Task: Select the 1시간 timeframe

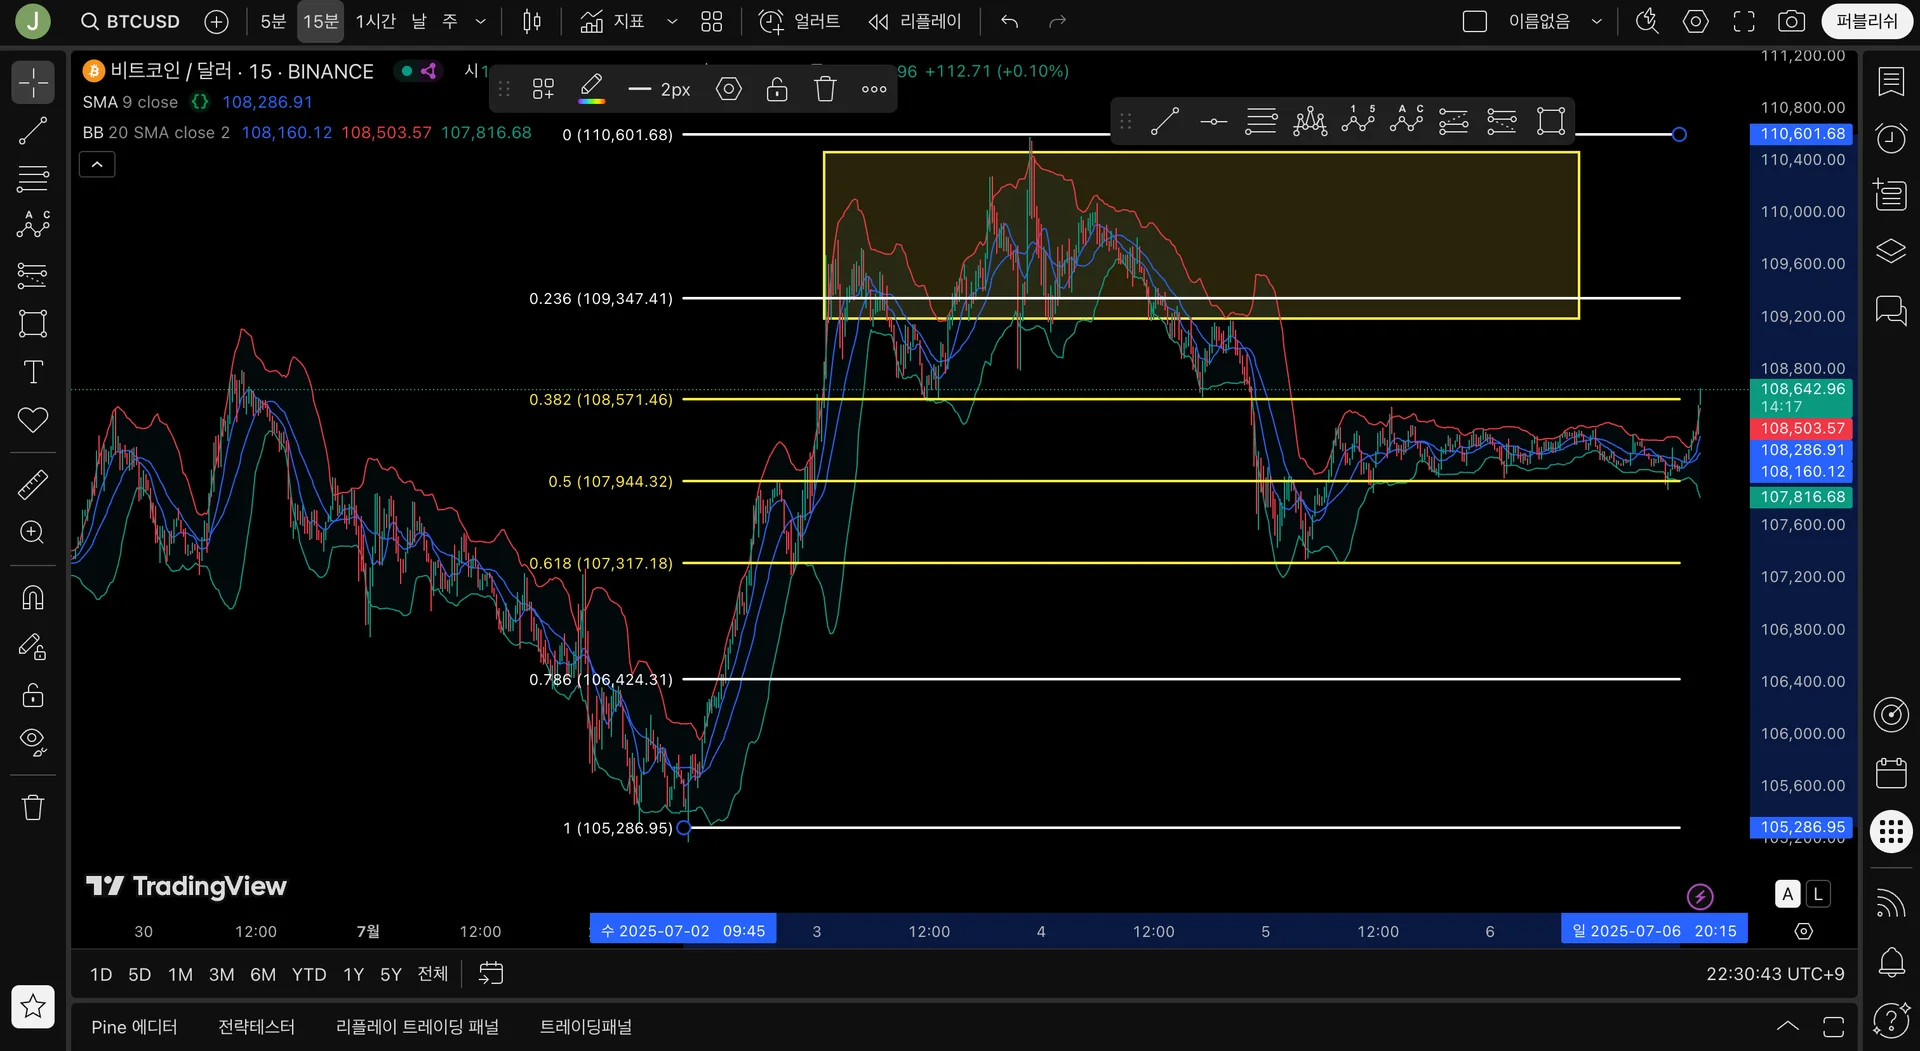Action: tap(376, 21)
